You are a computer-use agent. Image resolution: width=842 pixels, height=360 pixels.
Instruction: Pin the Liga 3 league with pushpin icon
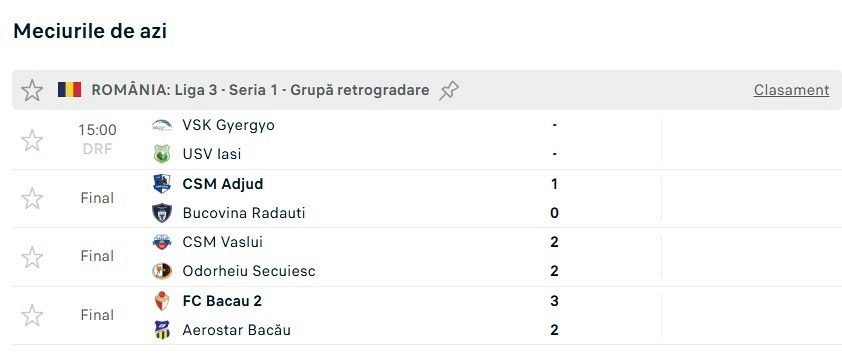(449, 90)
